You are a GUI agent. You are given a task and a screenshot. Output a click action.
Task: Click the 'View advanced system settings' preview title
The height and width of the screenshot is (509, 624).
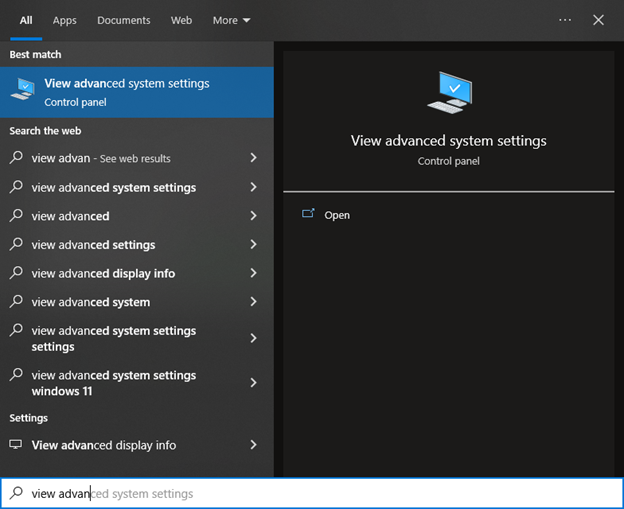tap(448, 141)
